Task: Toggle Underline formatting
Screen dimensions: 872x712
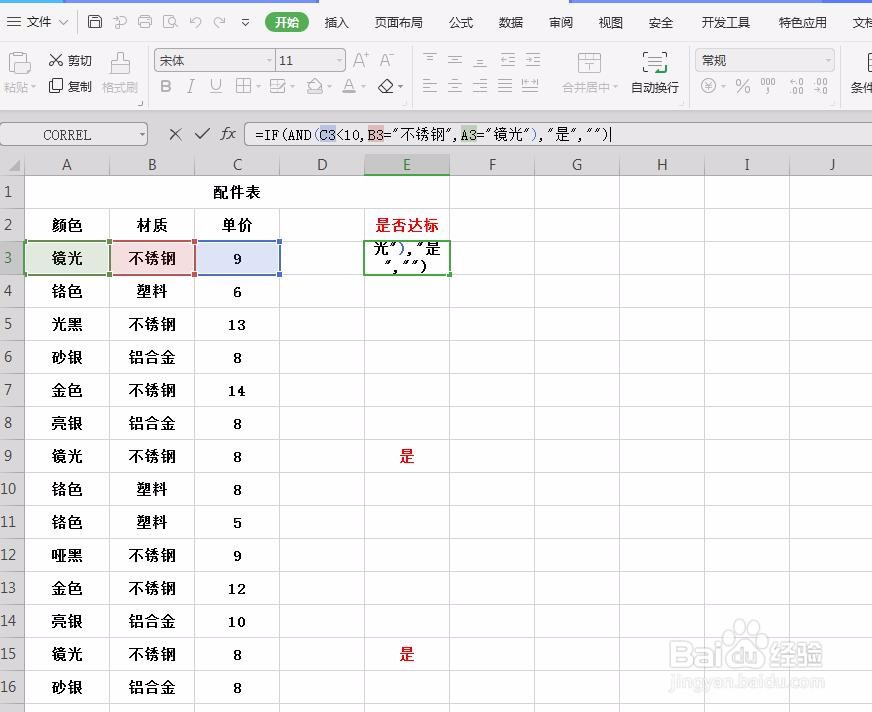Action: pyautogui.click(x=214, y=87)
